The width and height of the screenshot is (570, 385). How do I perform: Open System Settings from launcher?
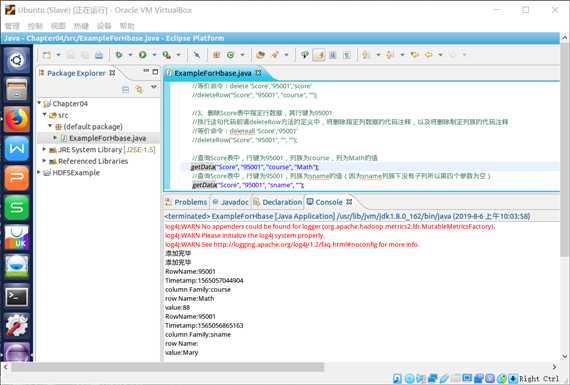coord(17,326)
